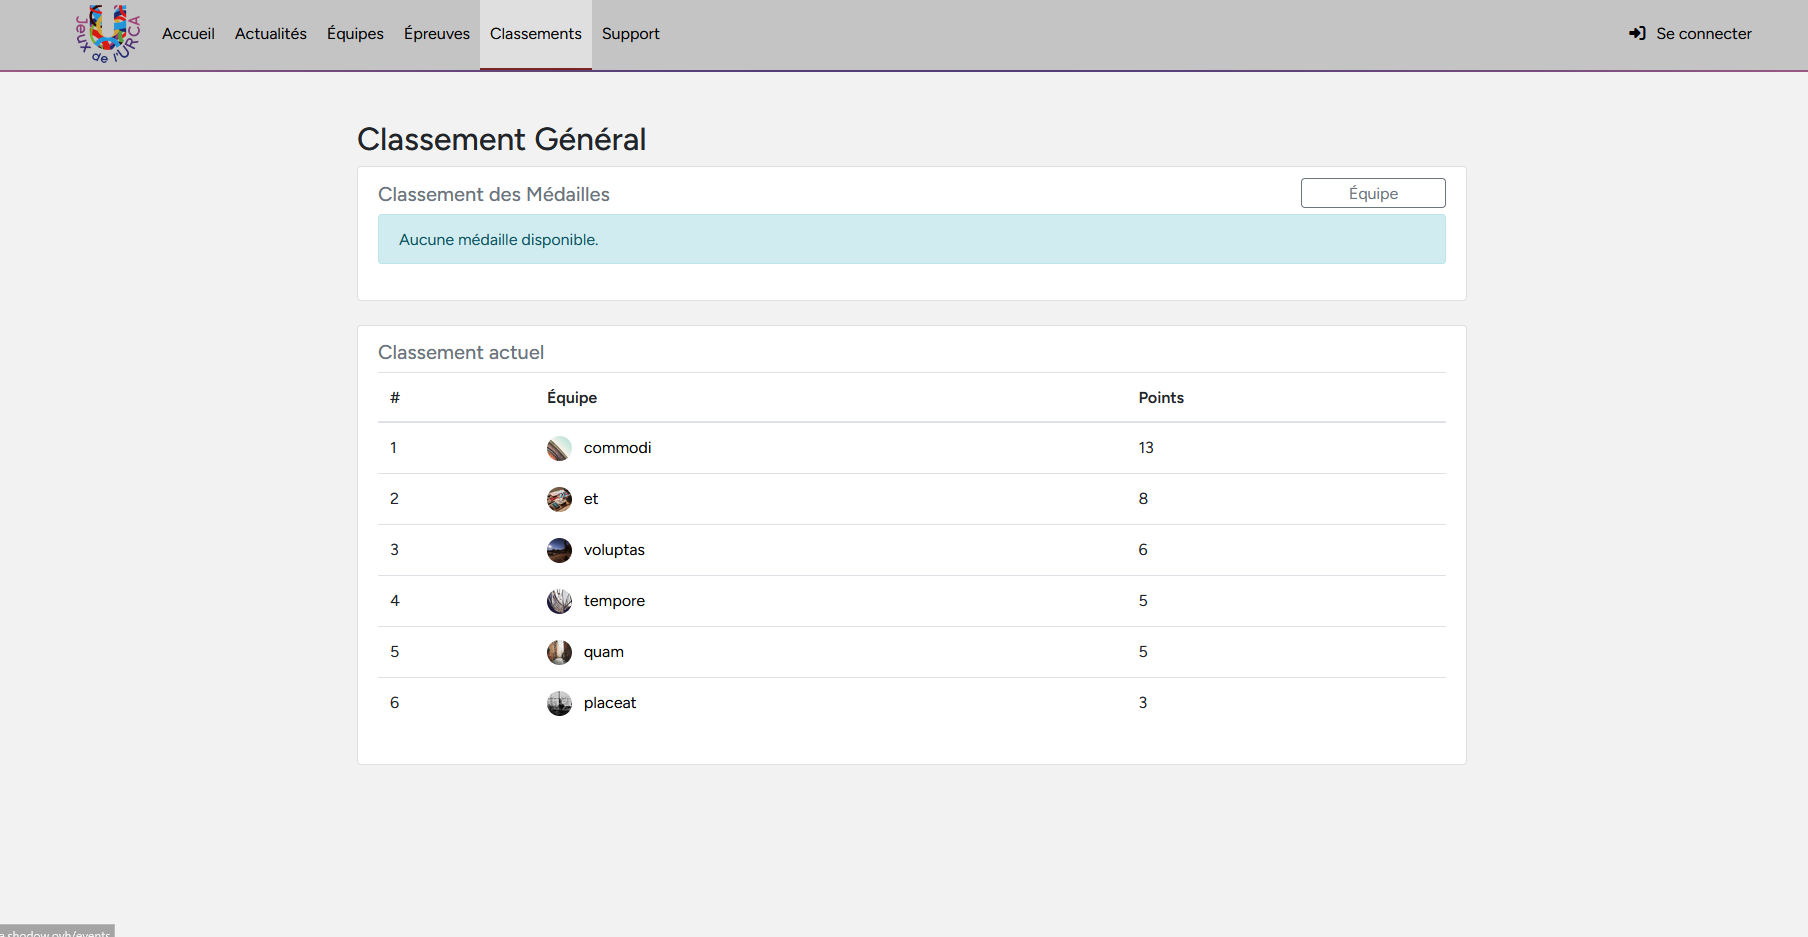Click the Jeux de l'URCA logo
Viewport: 1808px width, 937px height.
pyautogui.click(x=108, y=34)
